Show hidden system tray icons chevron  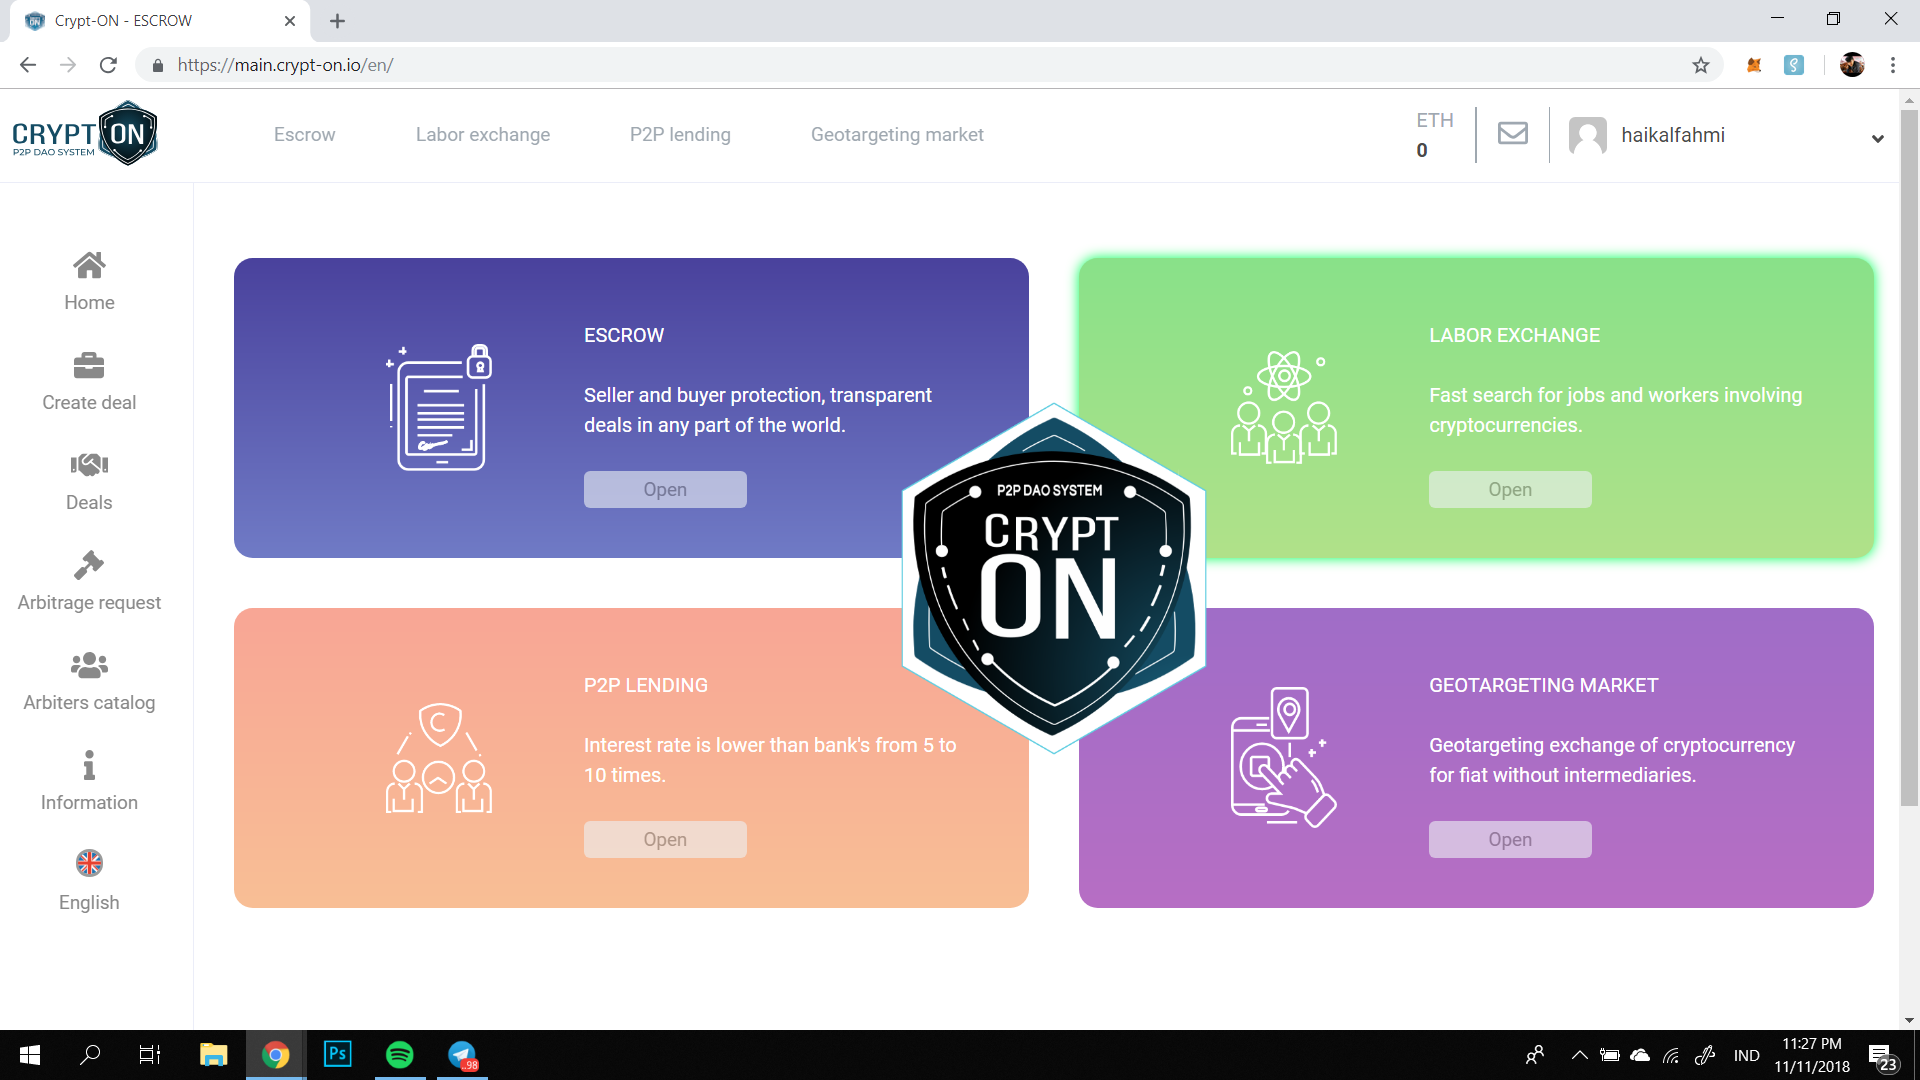(1580, 1055)
